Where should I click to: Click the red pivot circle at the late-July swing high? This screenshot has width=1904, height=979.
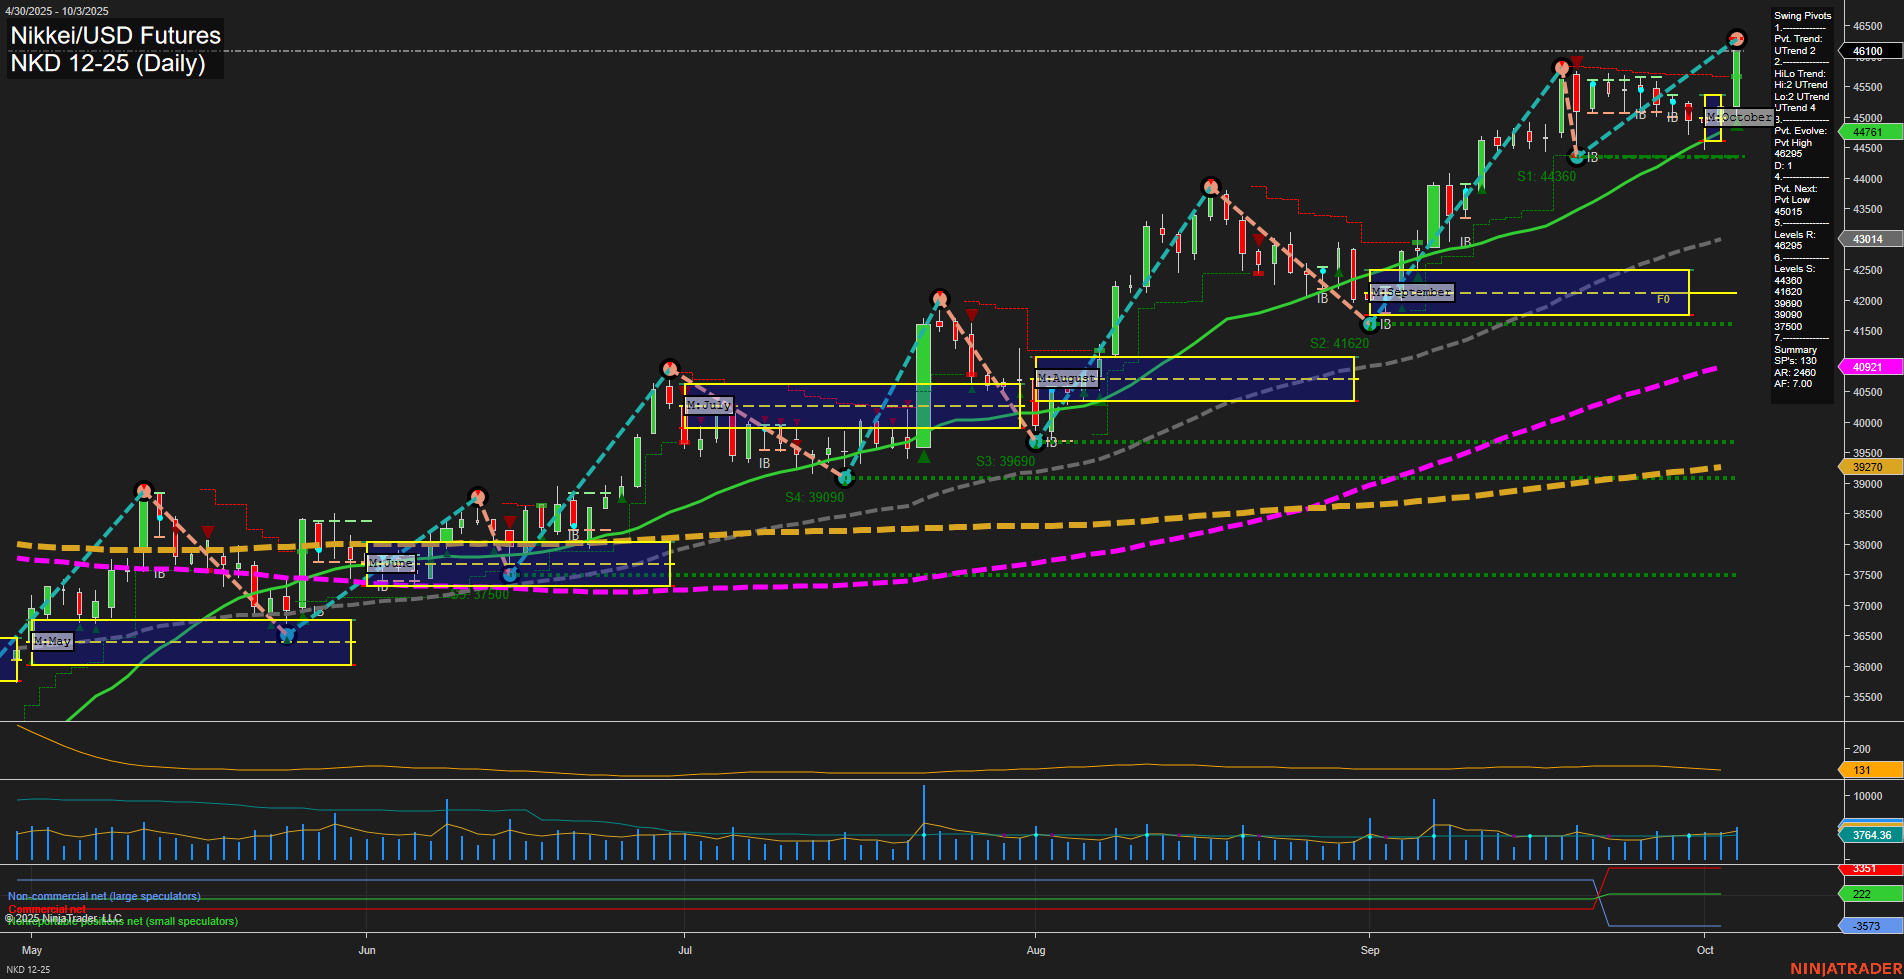pyautogui.click(x=940, y=297)
